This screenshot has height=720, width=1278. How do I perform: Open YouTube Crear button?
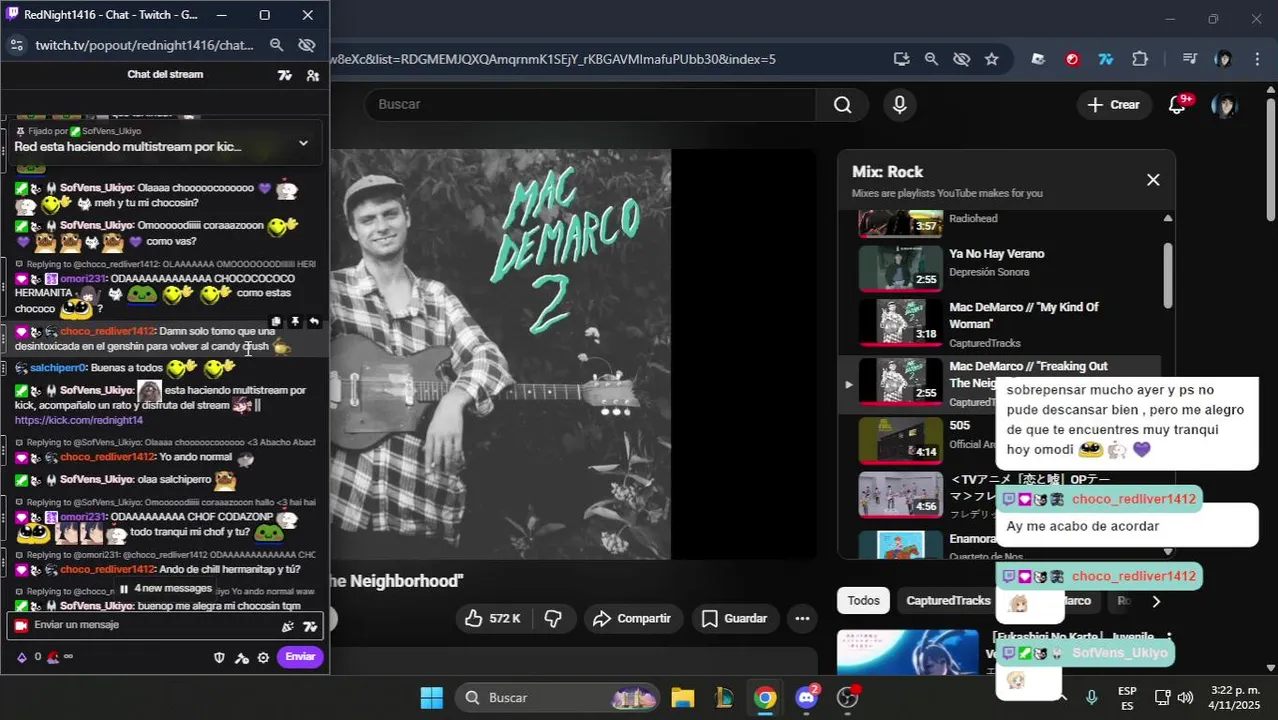(x=1113, y=105)
